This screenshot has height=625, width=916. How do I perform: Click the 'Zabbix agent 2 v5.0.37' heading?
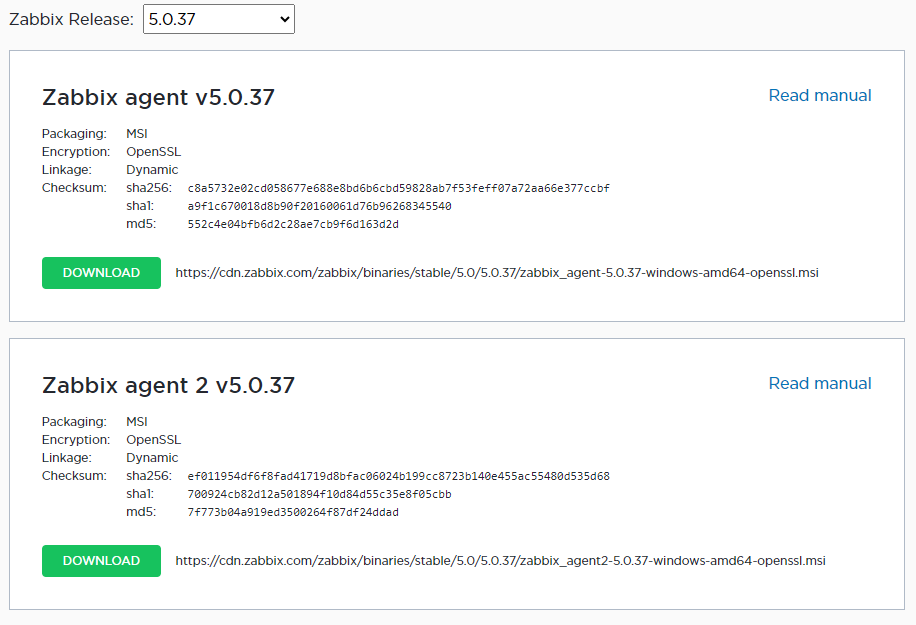[x=168, y=385]
